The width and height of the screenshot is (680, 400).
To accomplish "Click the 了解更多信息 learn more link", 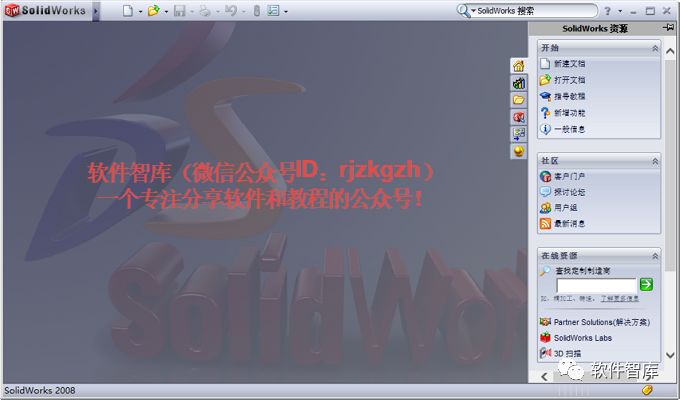I will [619, 299].
